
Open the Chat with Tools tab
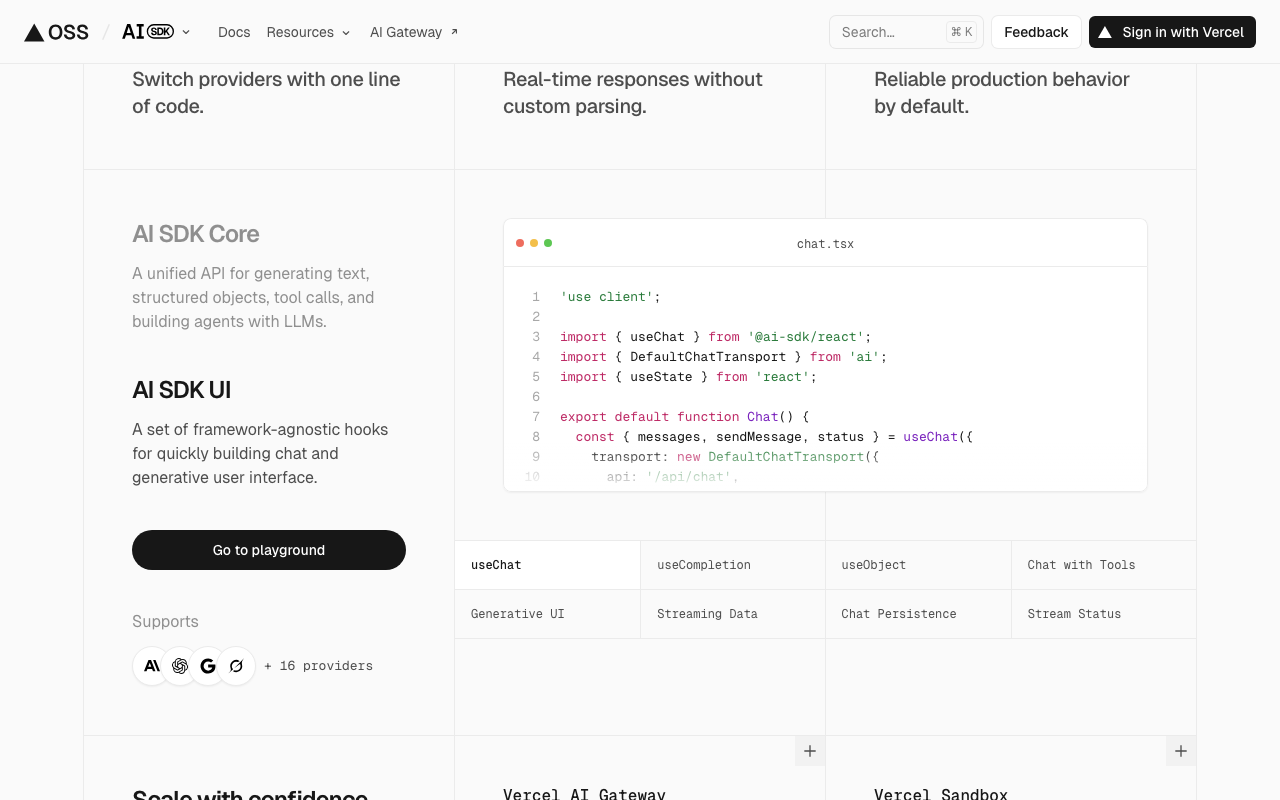[1104, 565]
